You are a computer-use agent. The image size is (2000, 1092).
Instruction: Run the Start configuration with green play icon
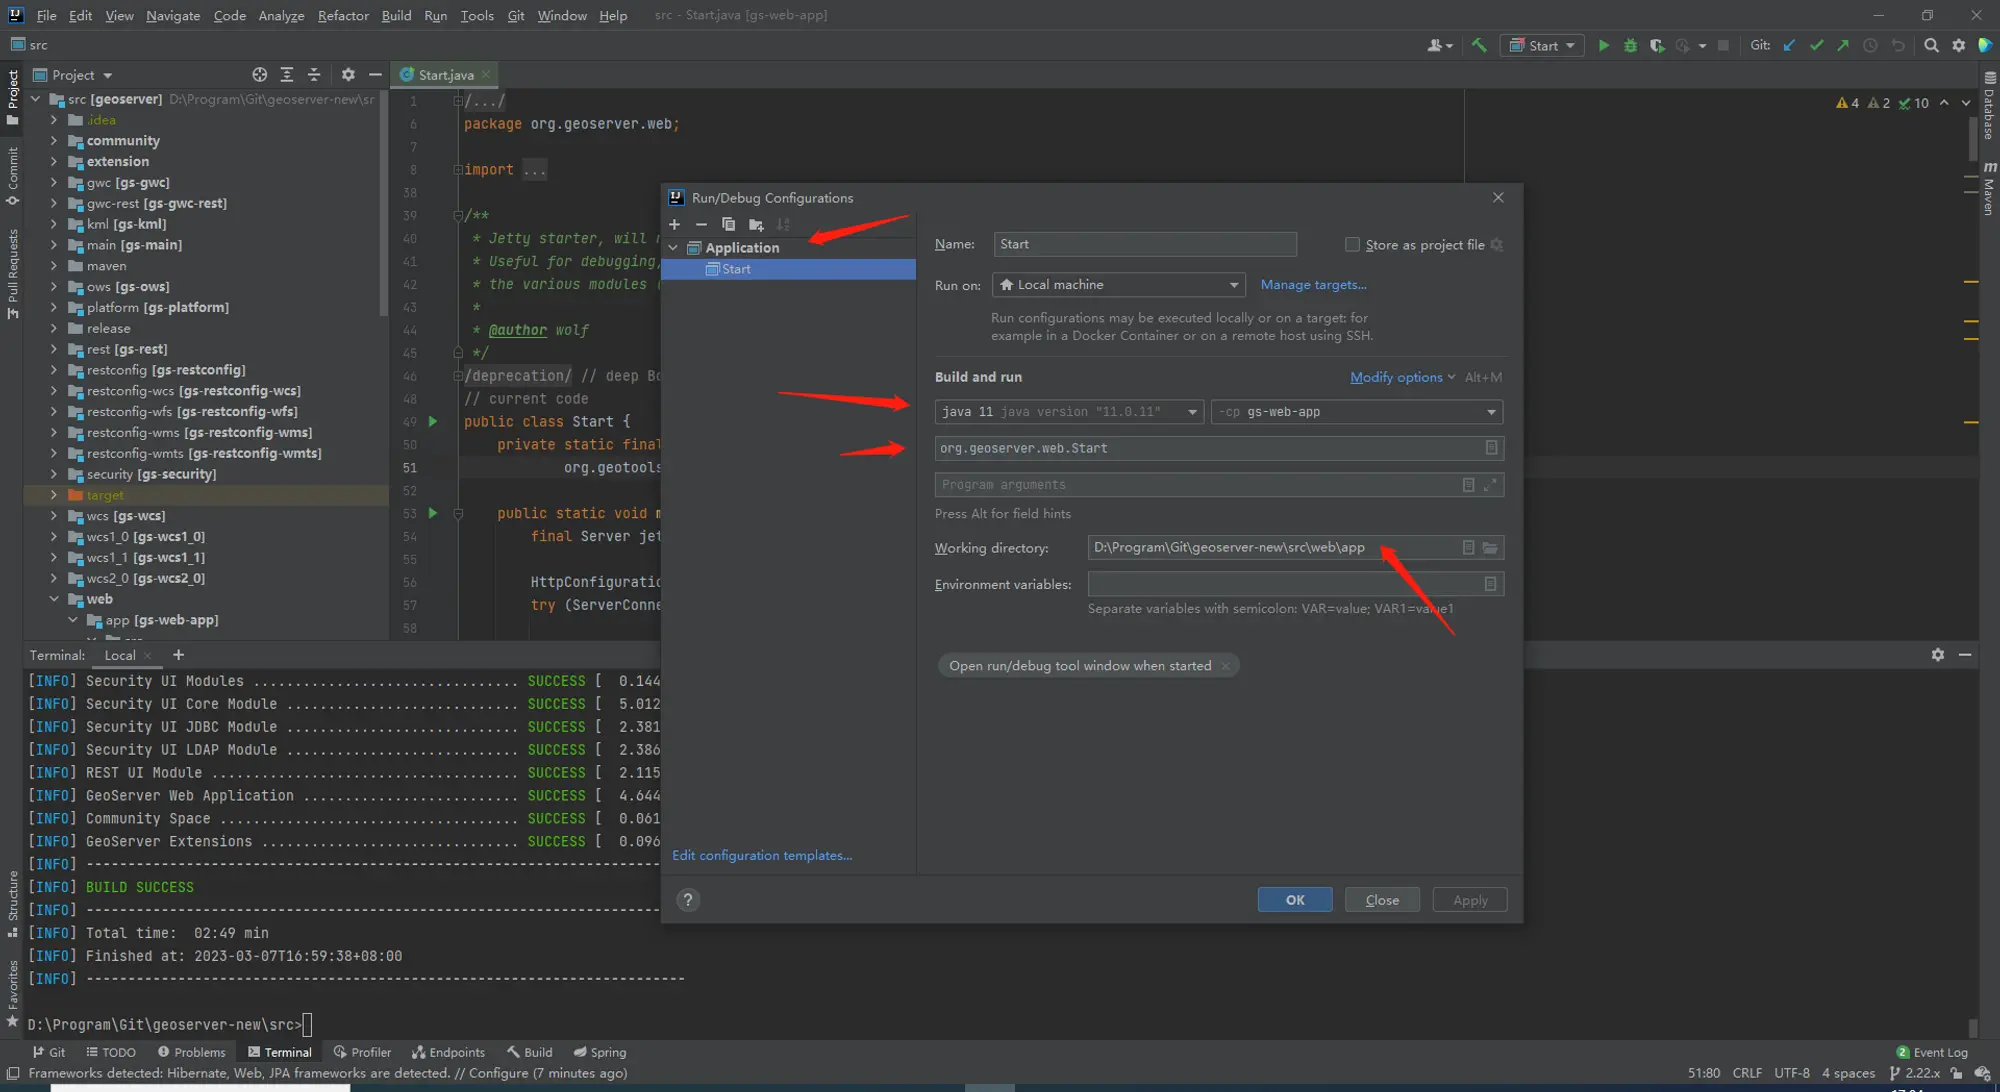pos(1604,45)
